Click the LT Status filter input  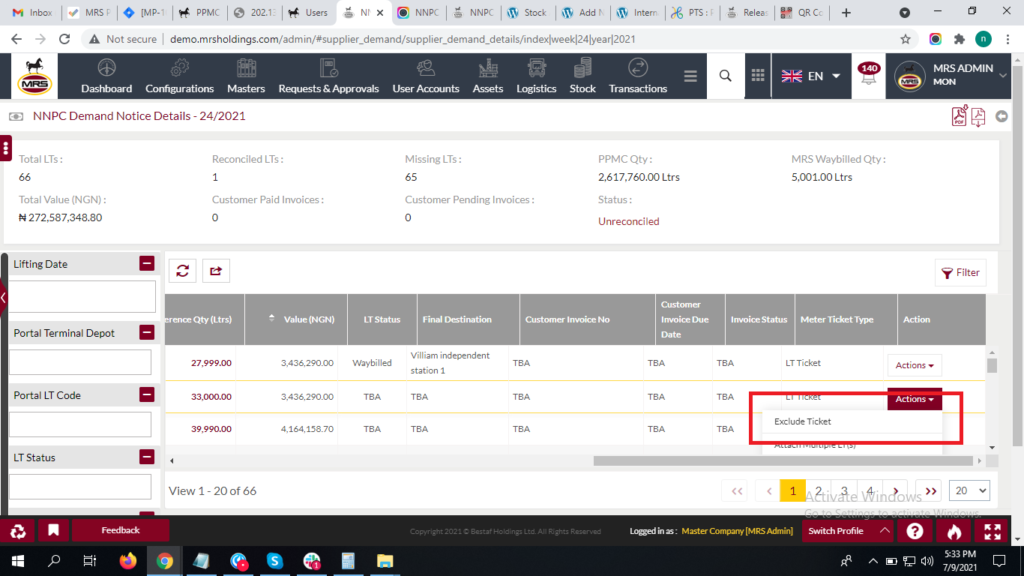click(x=80, y=487)
